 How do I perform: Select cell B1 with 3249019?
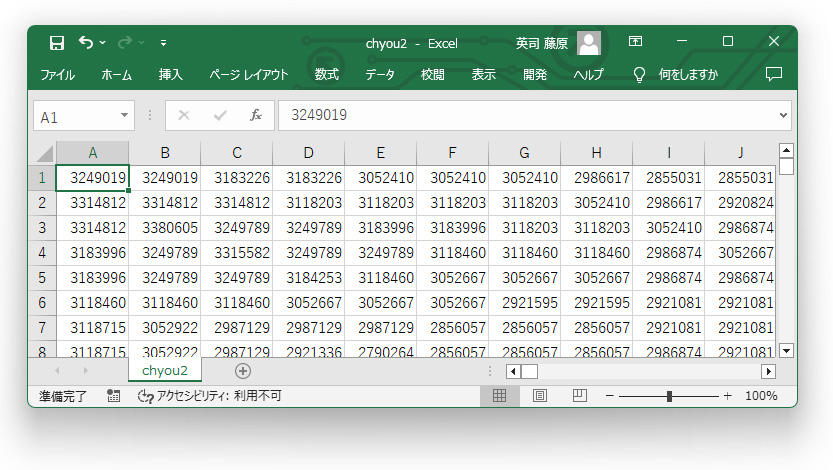pos(165,177)
